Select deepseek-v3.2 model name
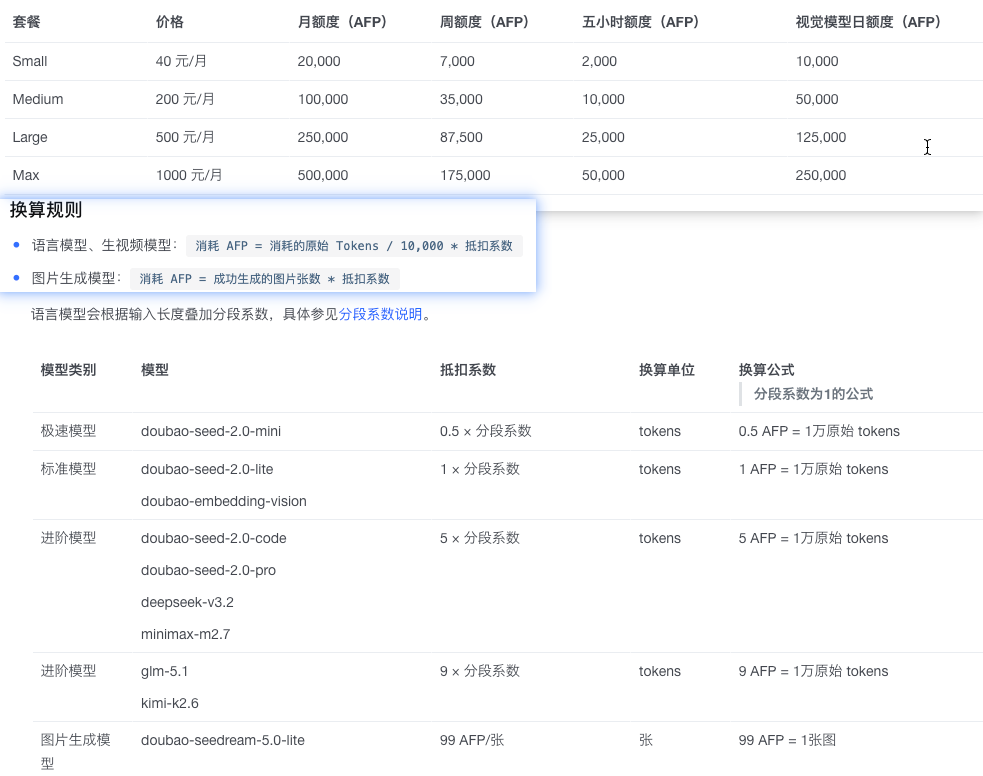 pos(187,602)
